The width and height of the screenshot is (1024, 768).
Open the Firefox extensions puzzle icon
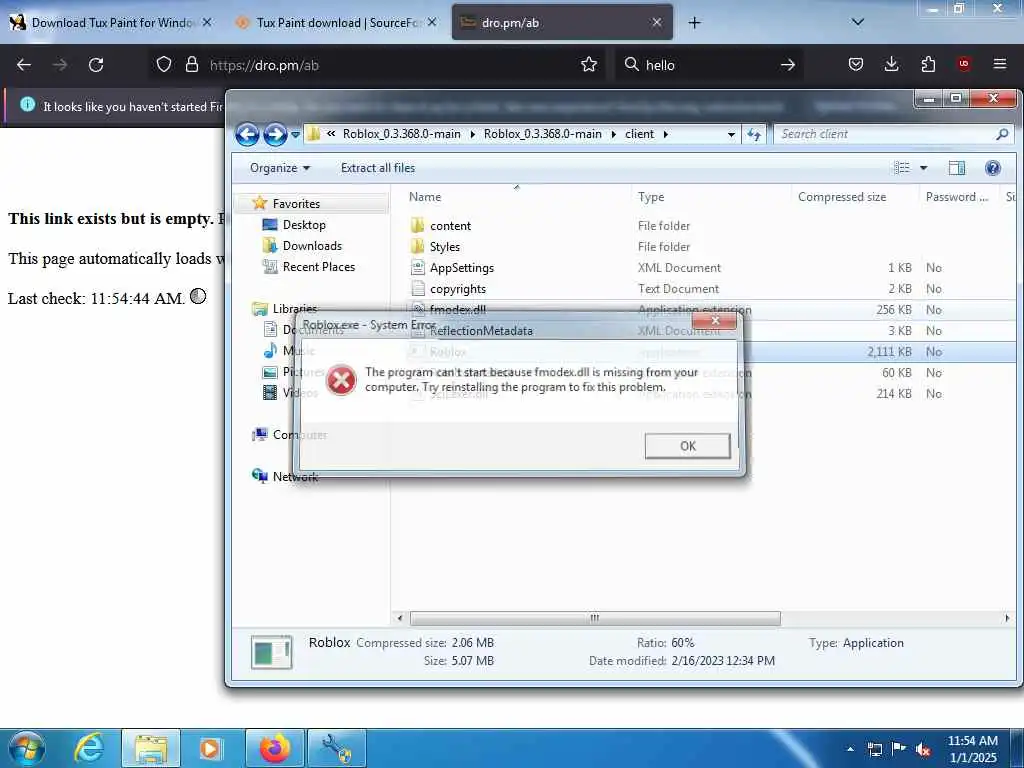[928, 65]
